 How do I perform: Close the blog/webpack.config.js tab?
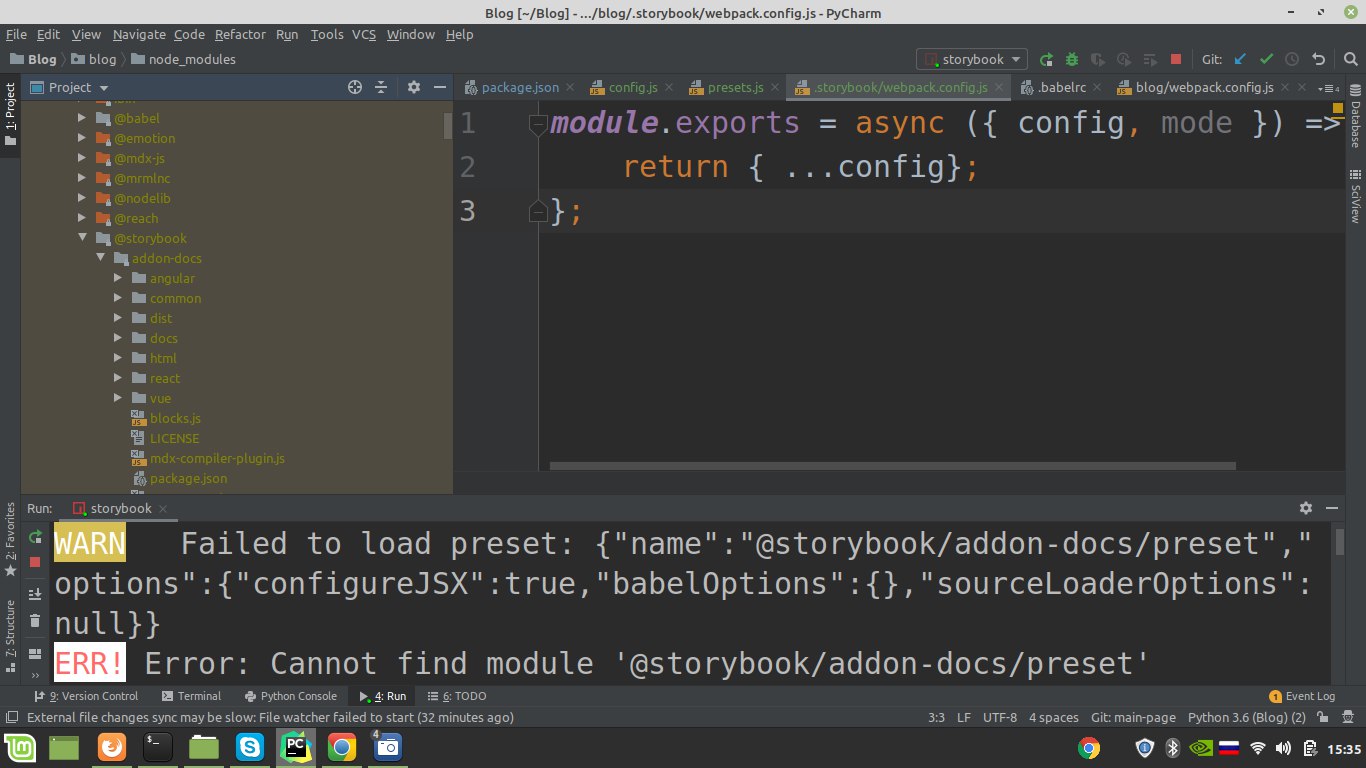[x=1284, y=88]
